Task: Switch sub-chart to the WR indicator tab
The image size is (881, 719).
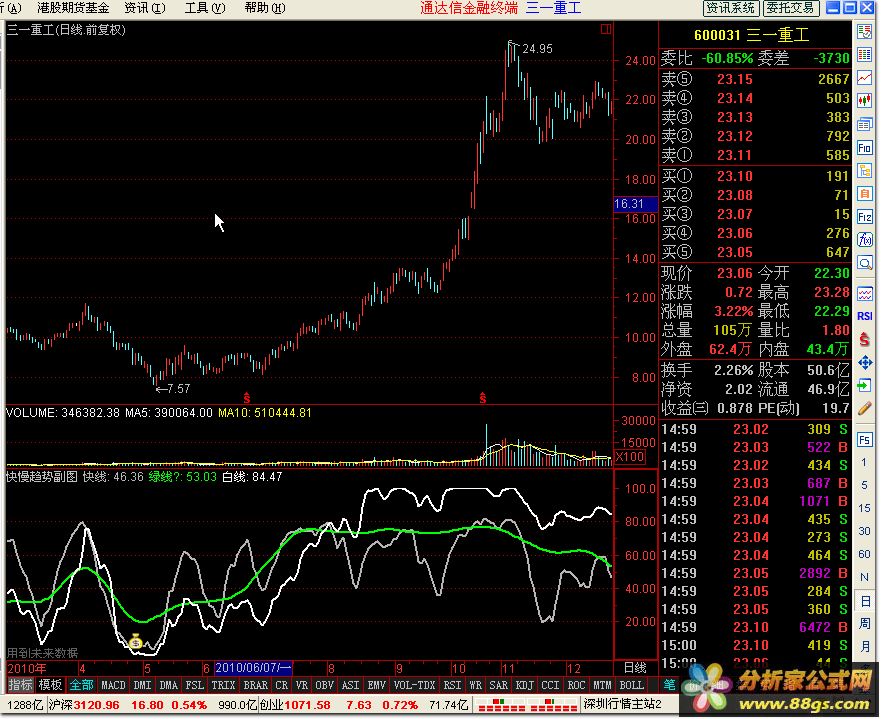Action: pyautogui.click(x=475, y=685)
